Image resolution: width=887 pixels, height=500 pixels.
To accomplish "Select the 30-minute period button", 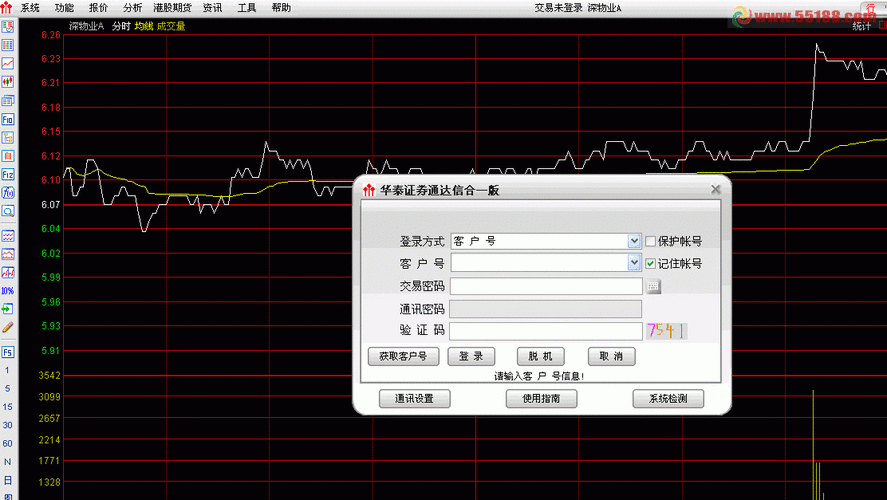I will (7, 425).
